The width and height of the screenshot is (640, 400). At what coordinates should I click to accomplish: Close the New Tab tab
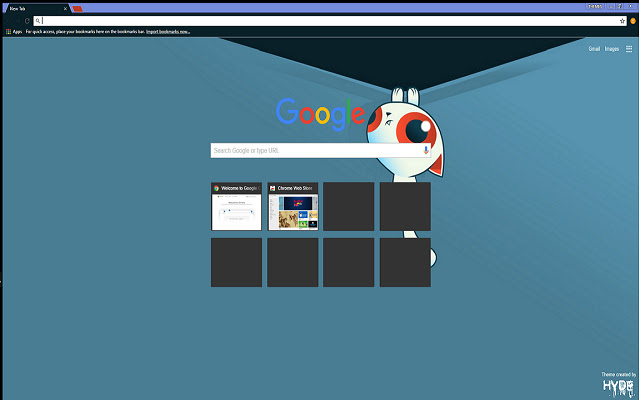[x=65, y=9]
